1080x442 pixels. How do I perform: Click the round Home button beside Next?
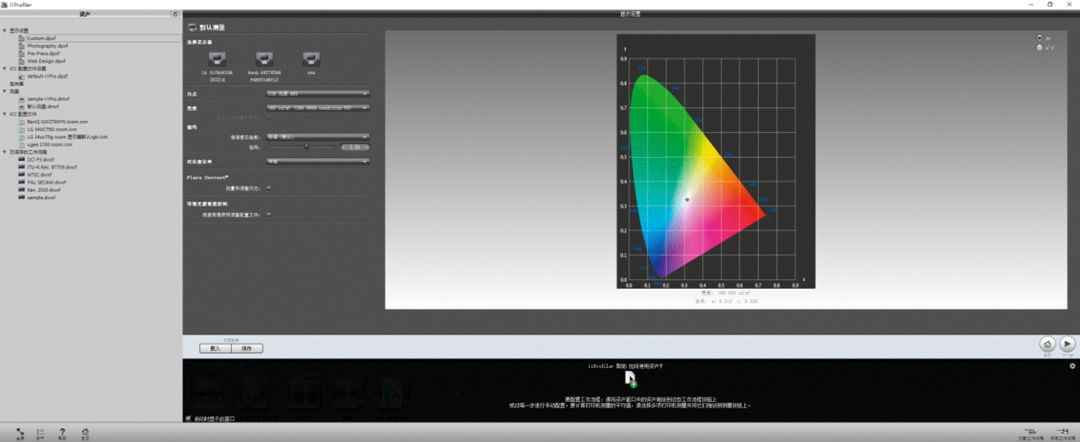tap(1047, 344)
